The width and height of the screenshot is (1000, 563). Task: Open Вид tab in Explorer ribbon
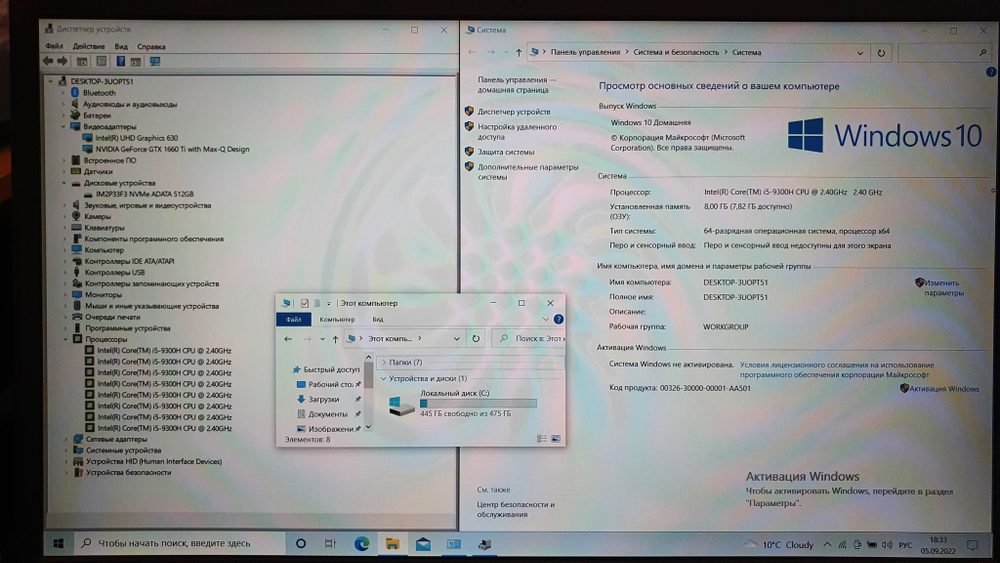(378, 319)
